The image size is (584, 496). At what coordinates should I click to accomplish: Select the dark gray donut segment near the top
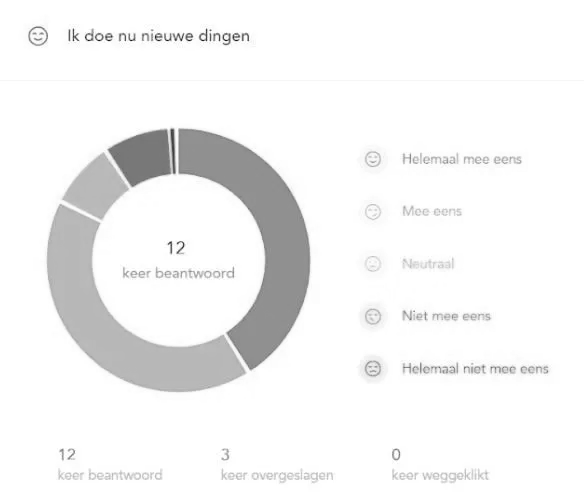[142, 155]
